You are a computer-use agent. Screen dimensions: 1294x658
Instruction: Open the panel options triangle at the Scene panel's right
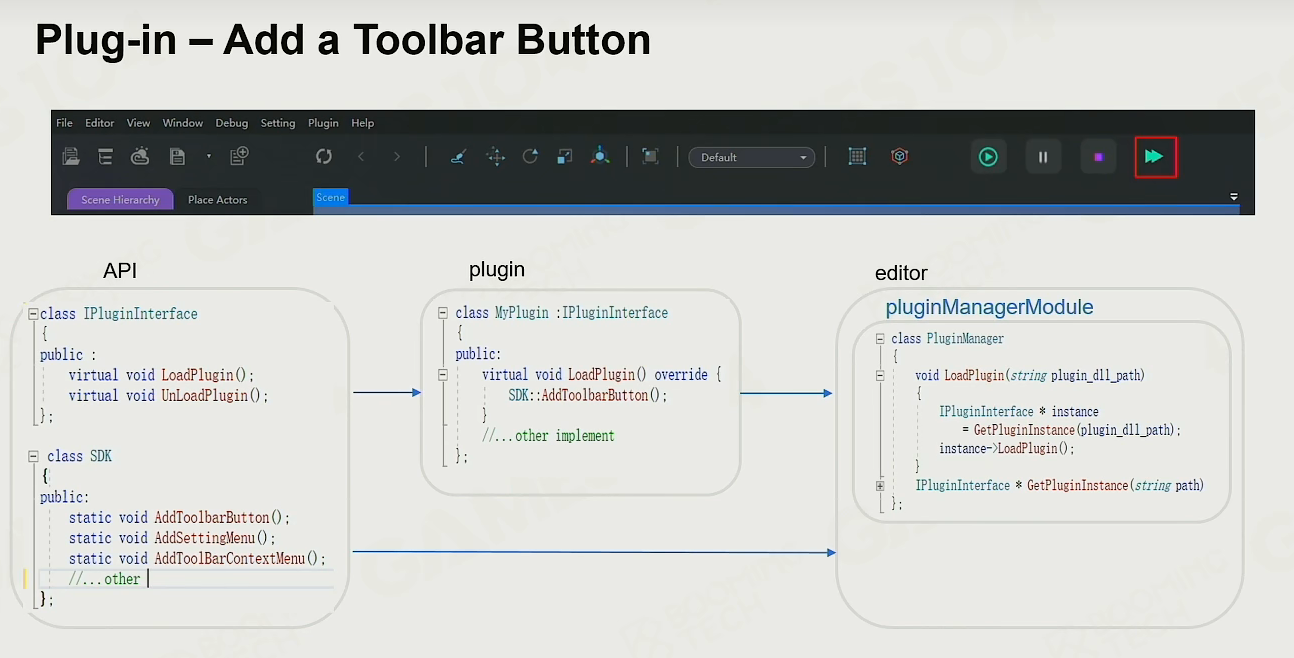coord(1234,197)
